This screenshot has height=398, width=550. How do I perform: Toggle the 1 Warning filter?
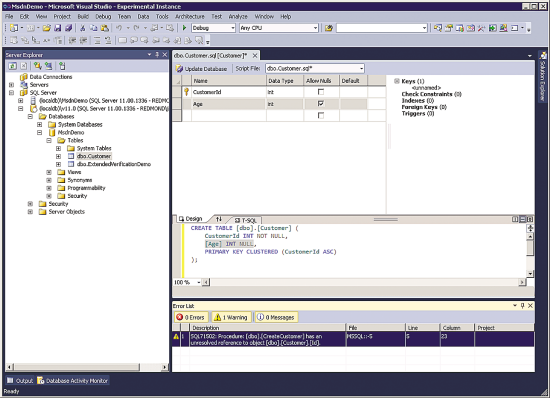tap(232, 317)
